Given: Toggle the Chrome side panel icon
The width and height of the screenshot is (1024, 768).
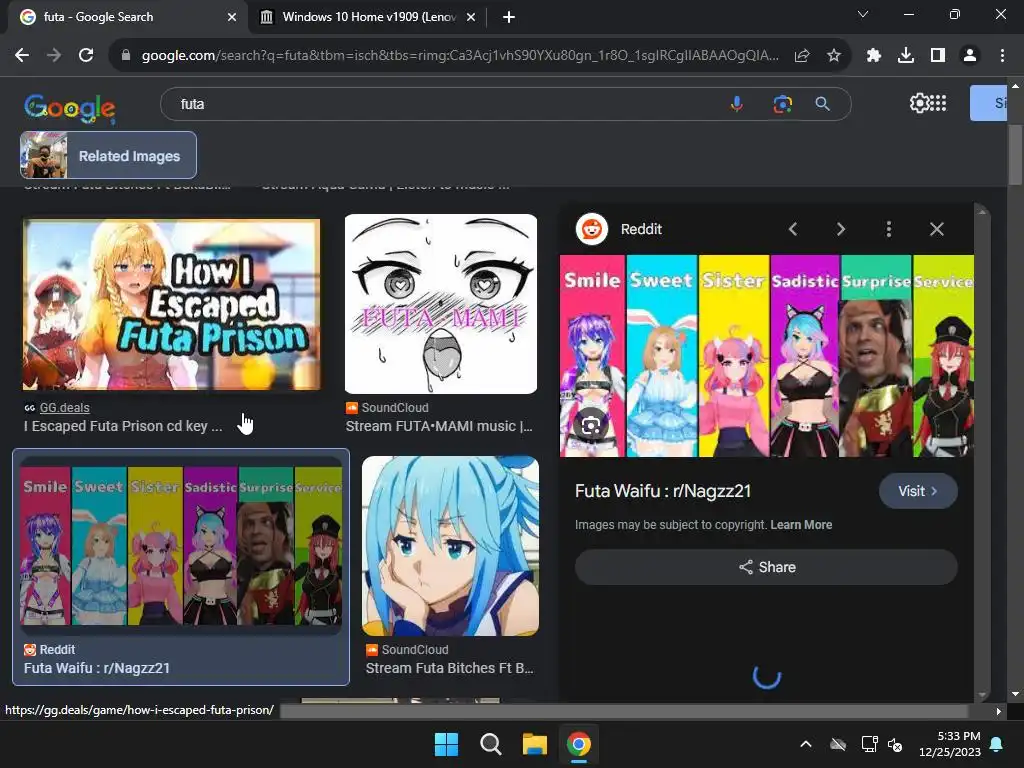Looking at the screenshot, I should pos(938,56).
